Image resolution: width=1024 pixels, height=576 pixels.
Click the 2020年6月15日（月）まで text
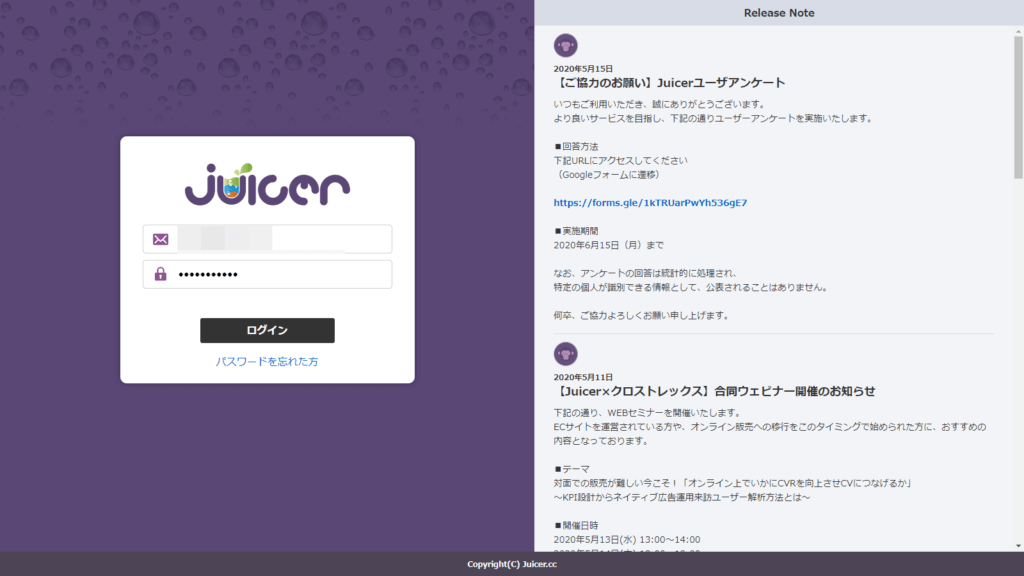click(x=609, y=245)
